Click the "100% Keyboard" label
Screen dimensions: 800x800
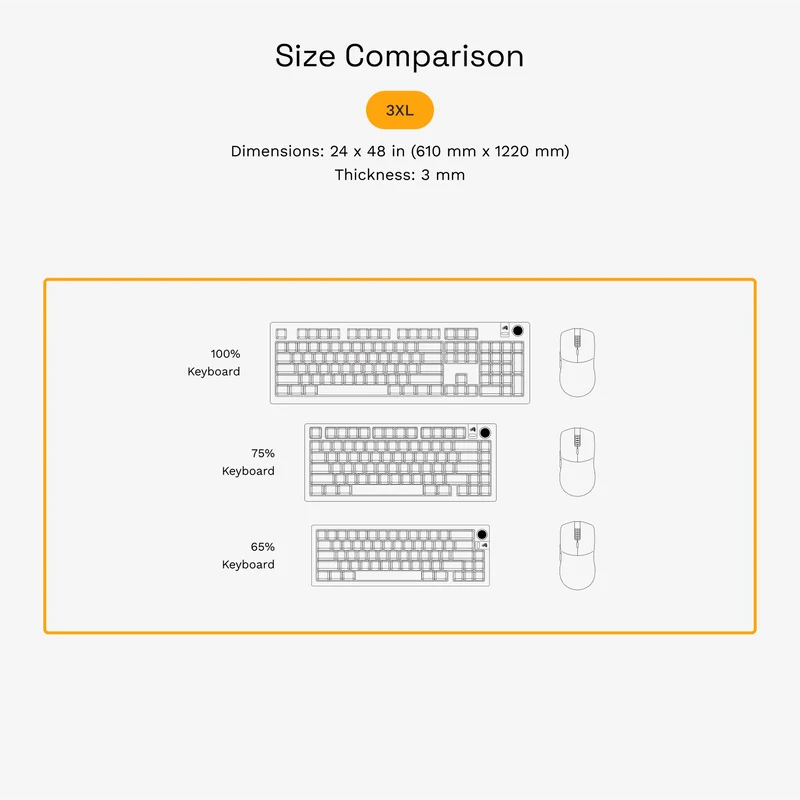tap(214, 363)
